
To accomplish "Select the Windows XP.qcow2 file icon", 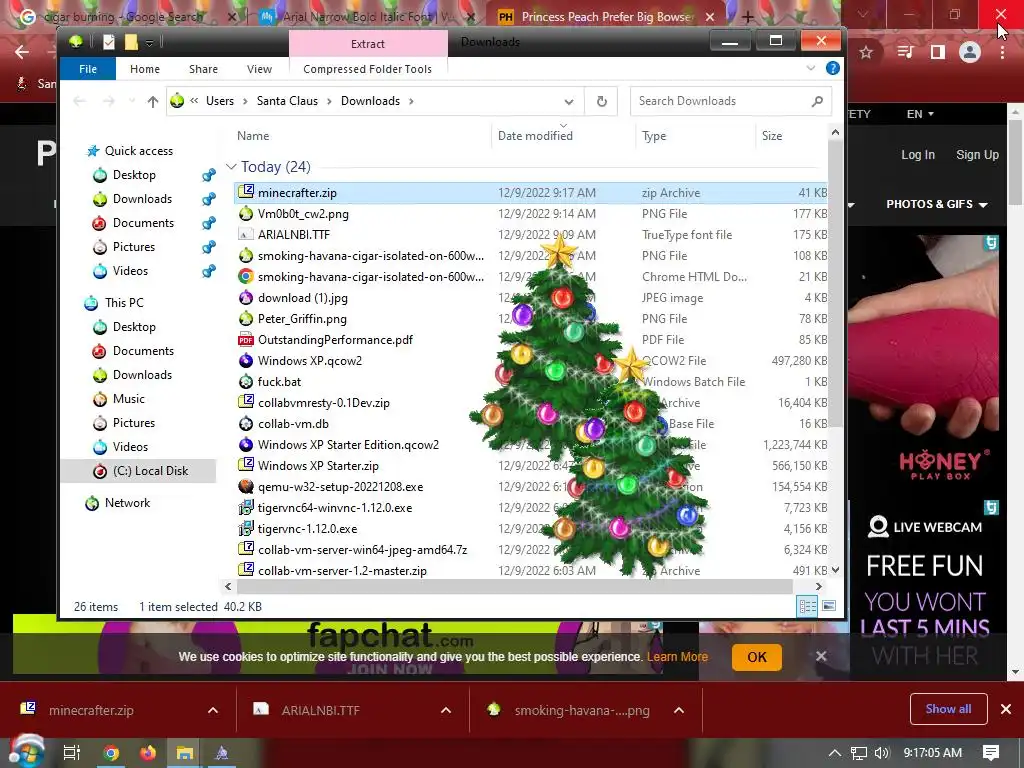I will 246,360.
